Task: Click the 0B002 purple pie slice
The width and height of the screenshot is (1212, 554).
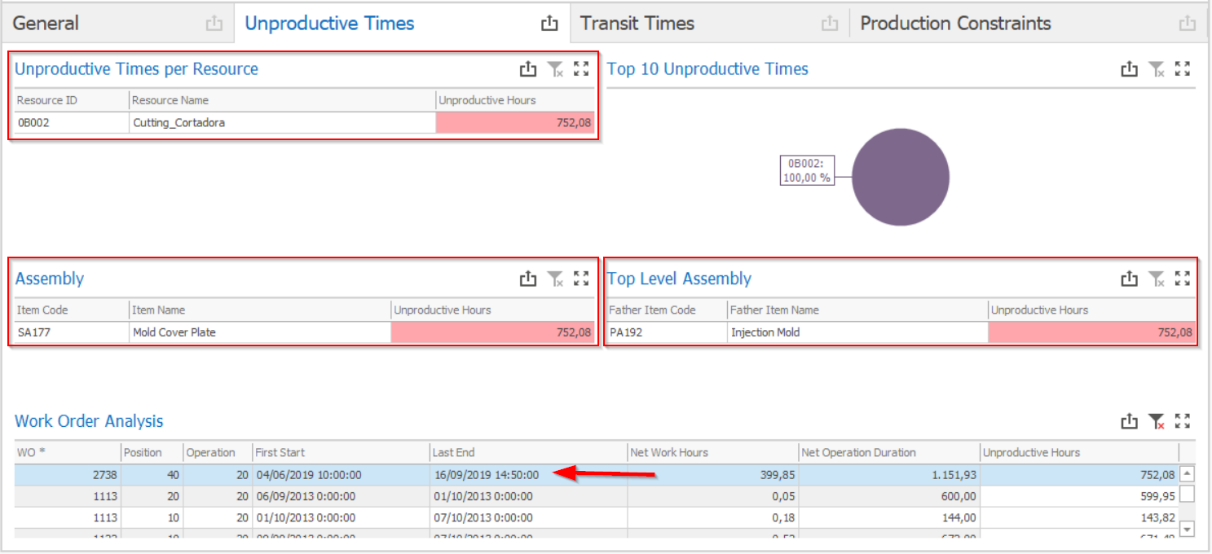Action: tap(901, 177)
